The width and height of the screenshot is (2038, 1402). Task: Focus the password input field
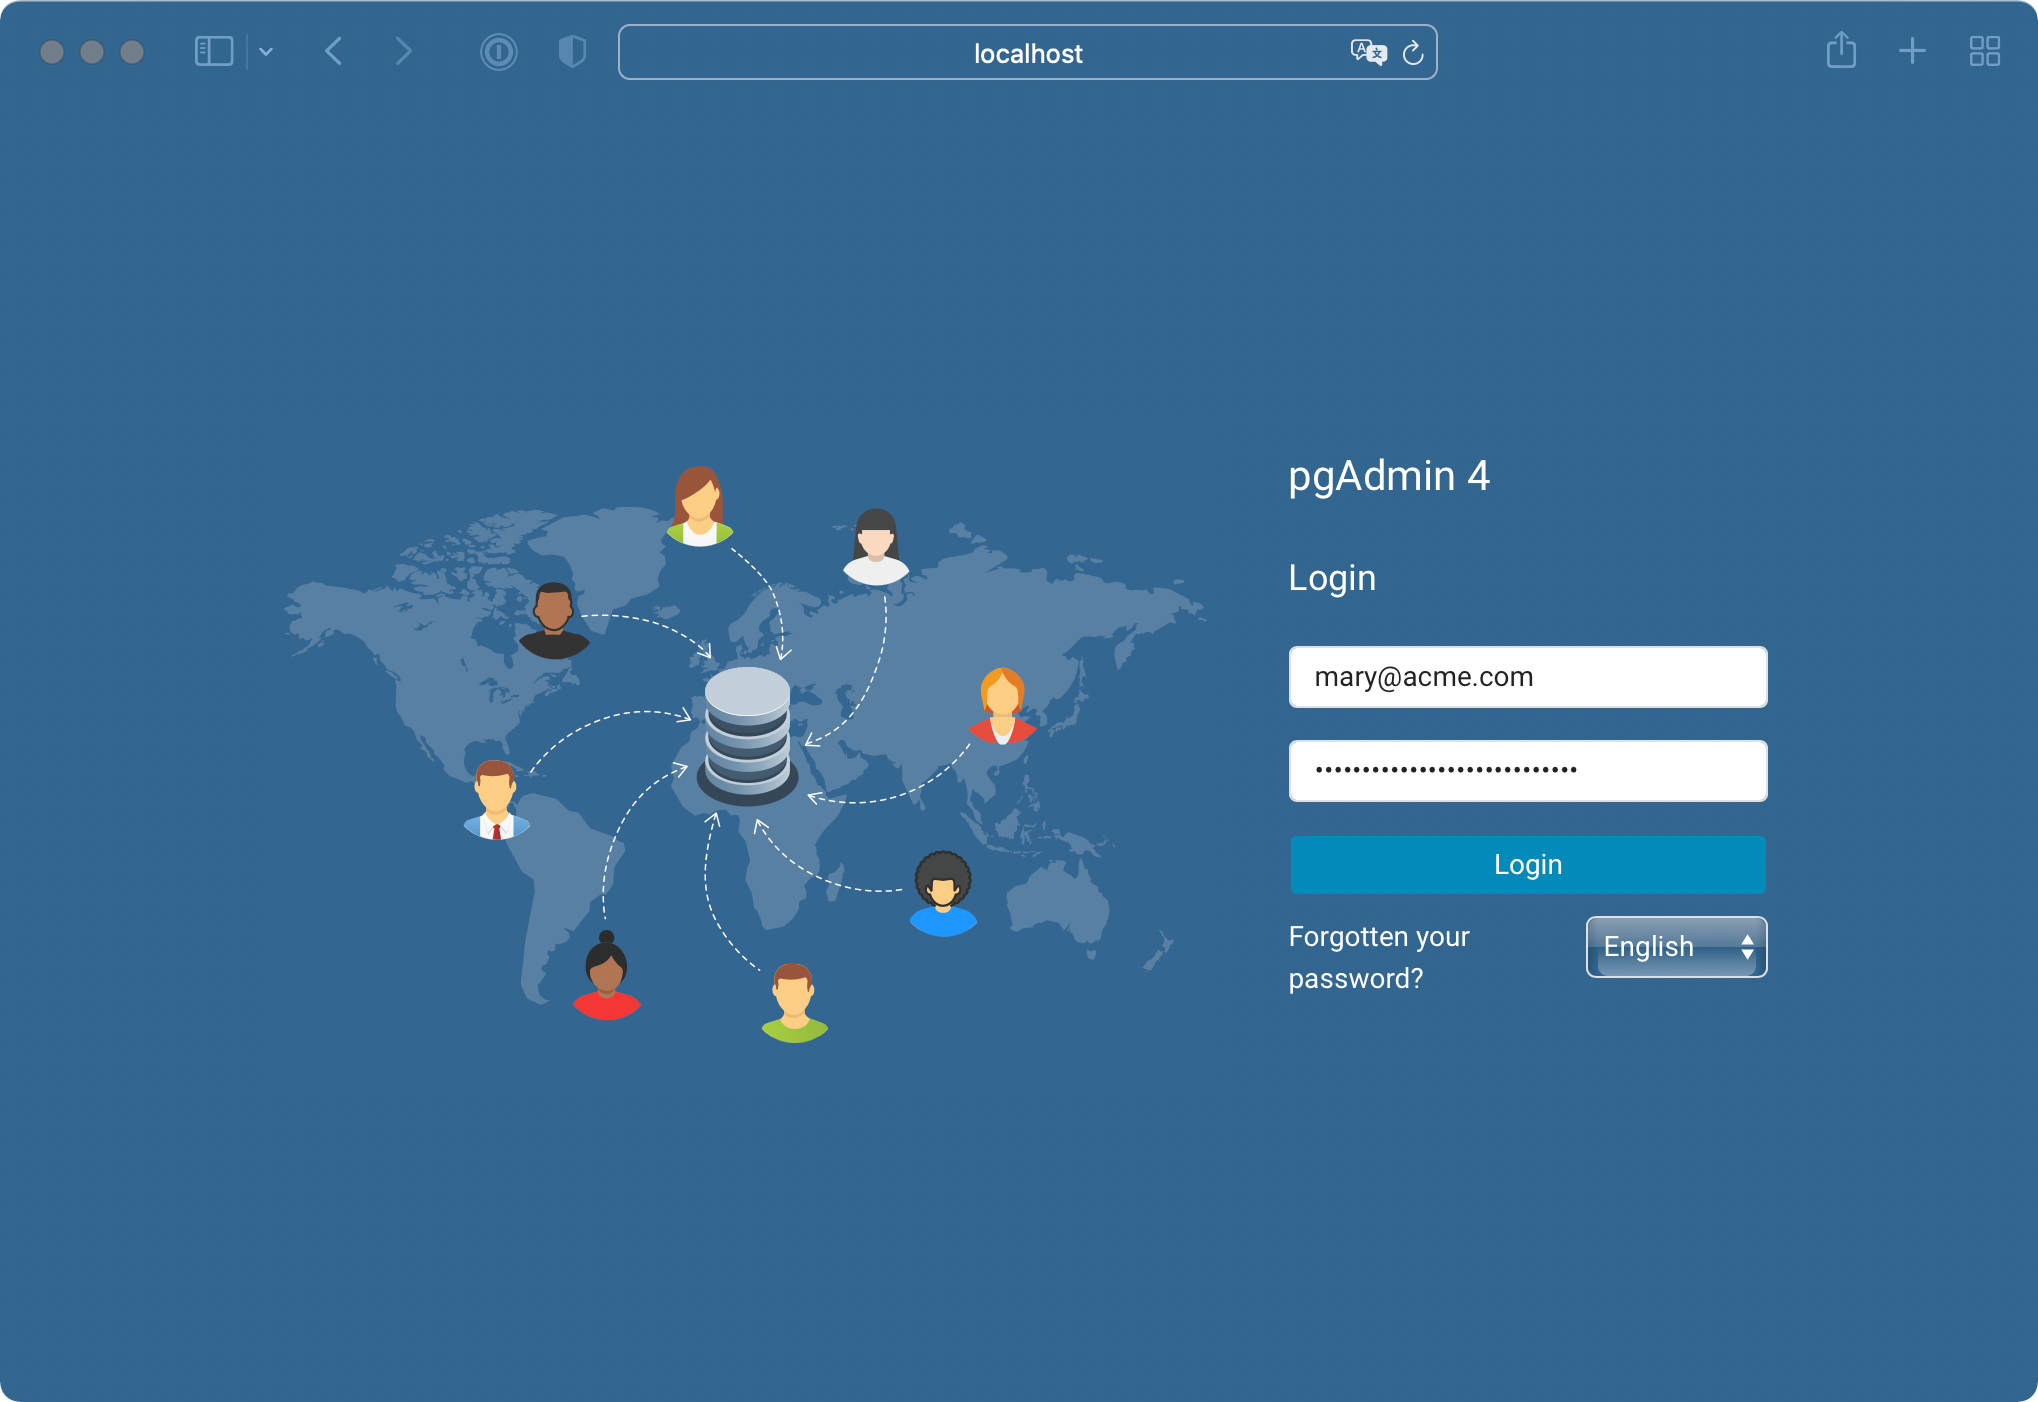point(1527,771)
